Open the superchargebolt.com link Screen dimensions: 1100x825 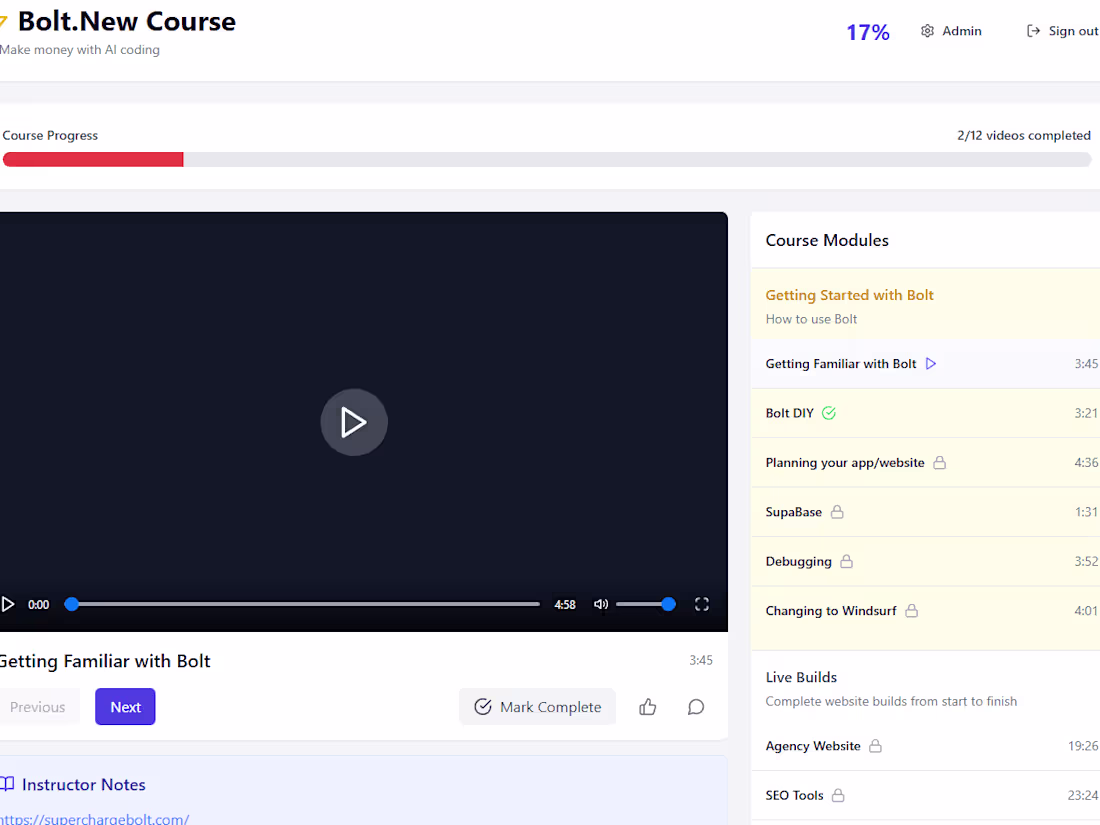[x=95, y=818]
